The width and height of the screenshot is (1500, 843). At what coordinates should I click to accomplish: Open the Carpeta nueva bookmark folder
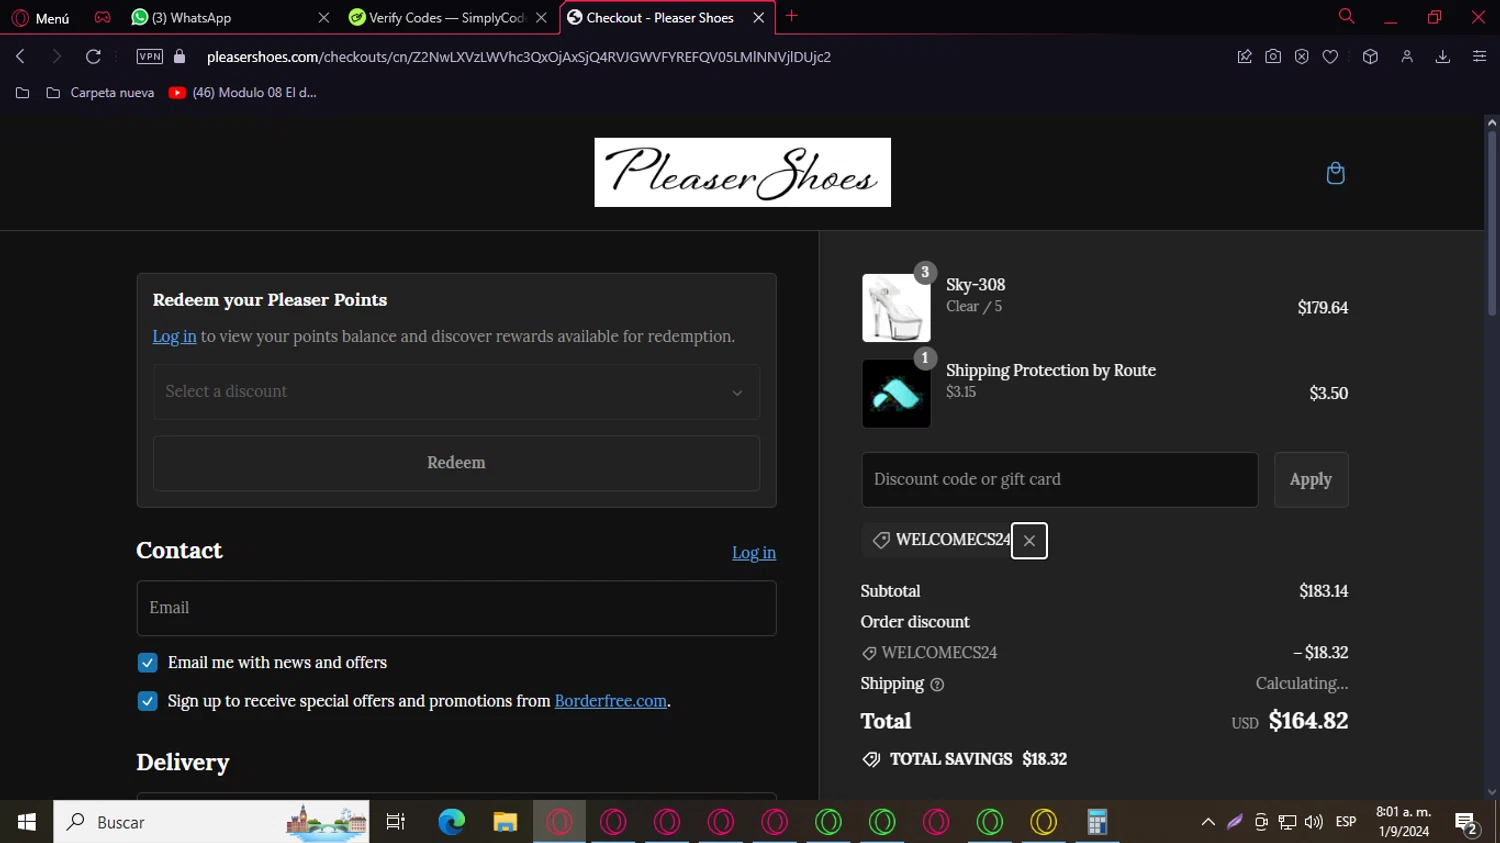tap(100, 93)
